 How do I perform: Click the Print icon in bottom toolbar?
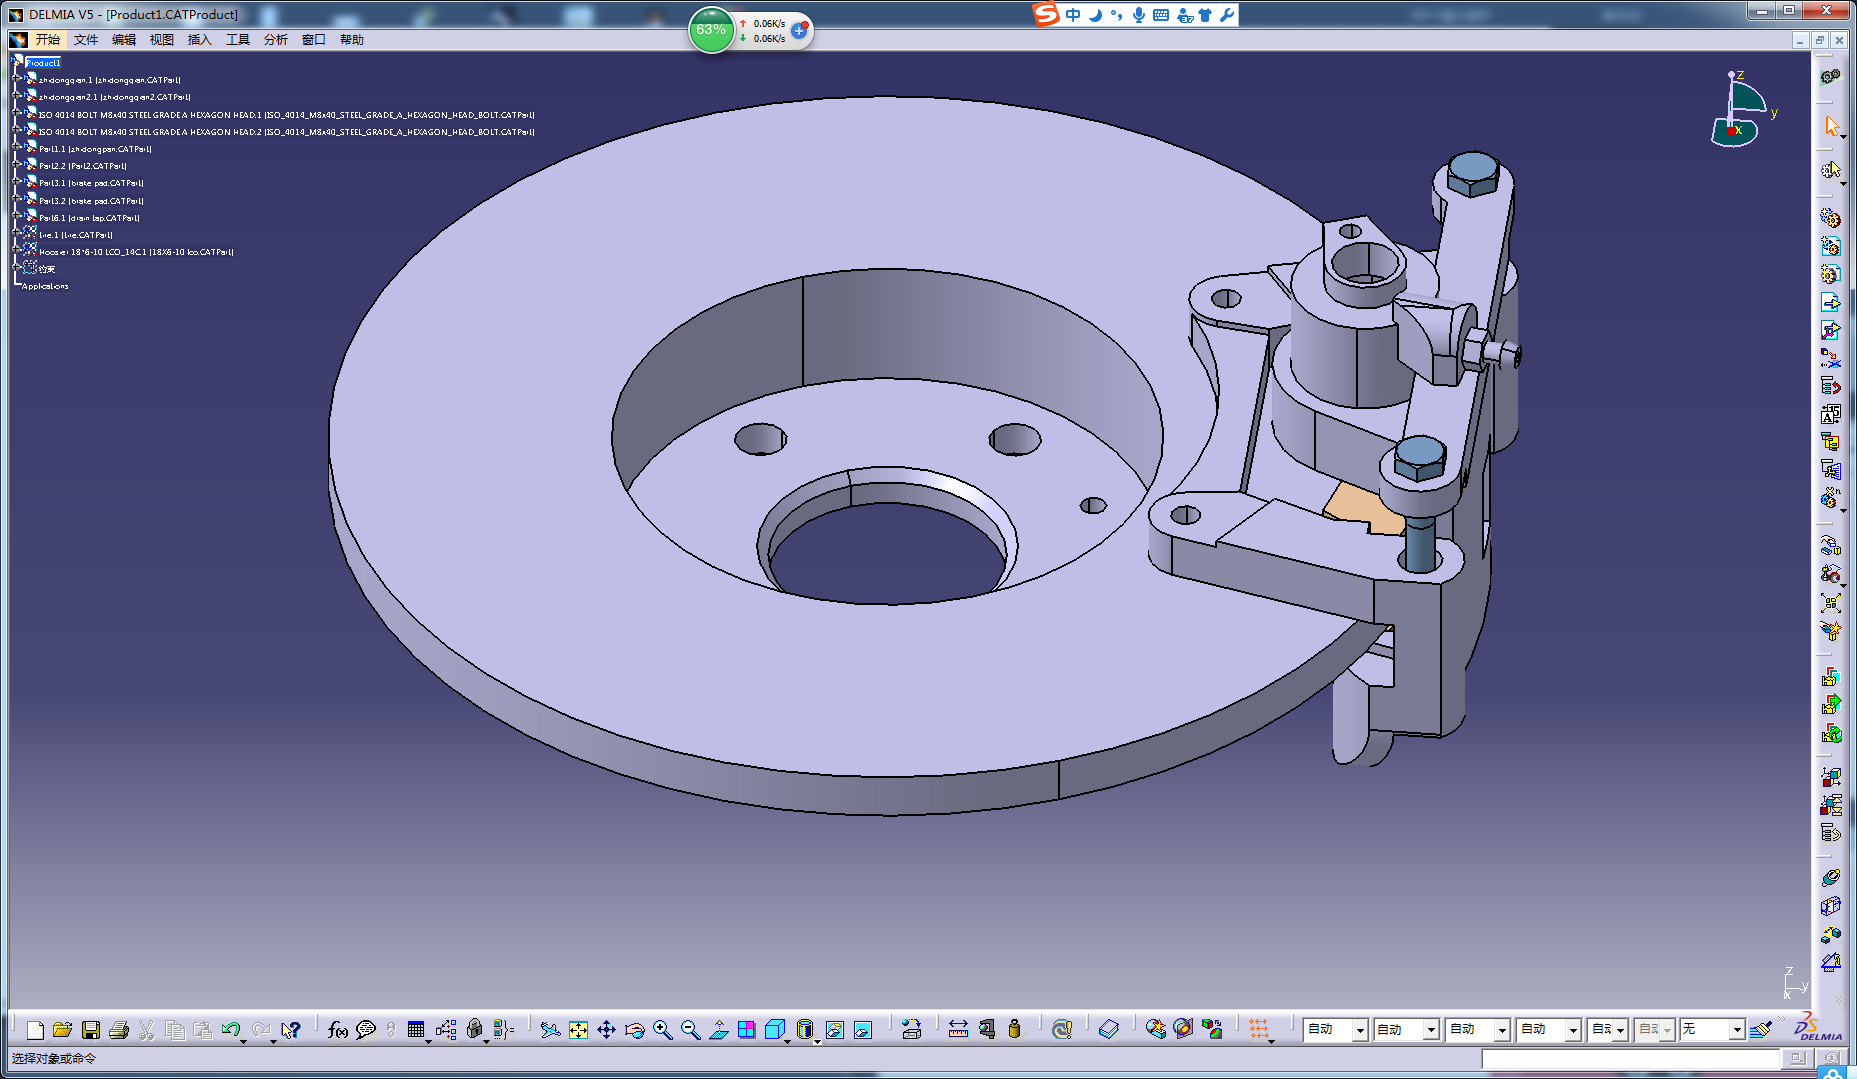(118, 1030)
